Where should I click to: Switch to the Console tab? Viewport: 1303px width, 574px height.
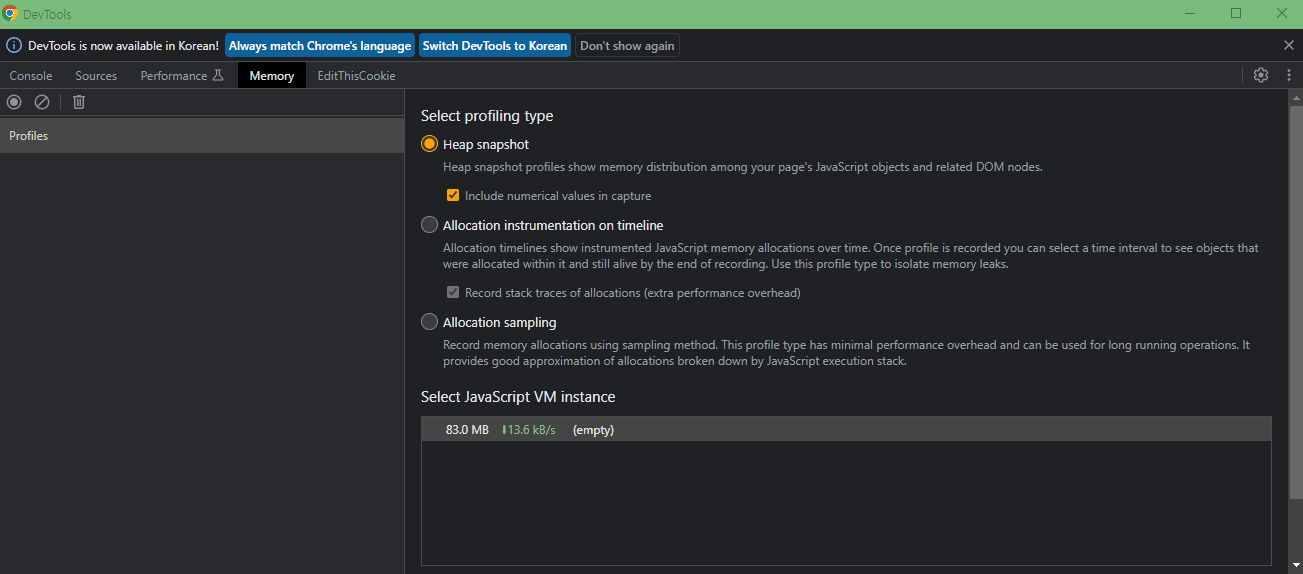tap(31, 76)
